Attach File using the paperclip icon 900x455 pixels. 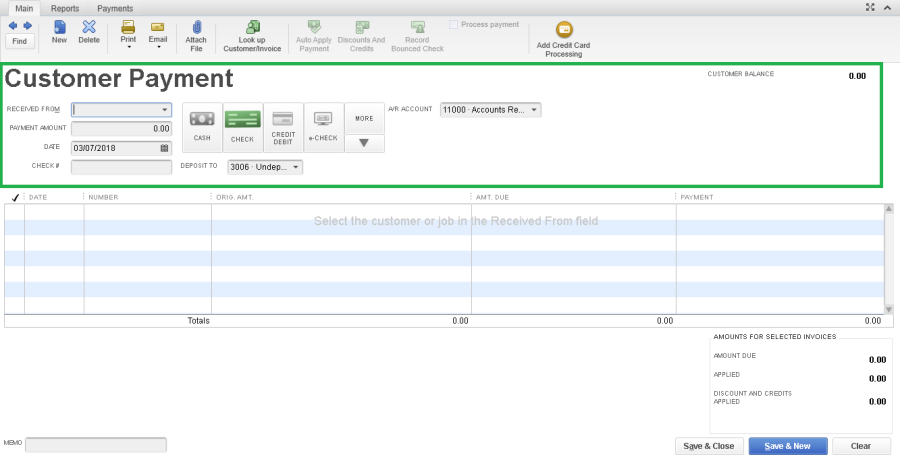[x=196, y=36]
